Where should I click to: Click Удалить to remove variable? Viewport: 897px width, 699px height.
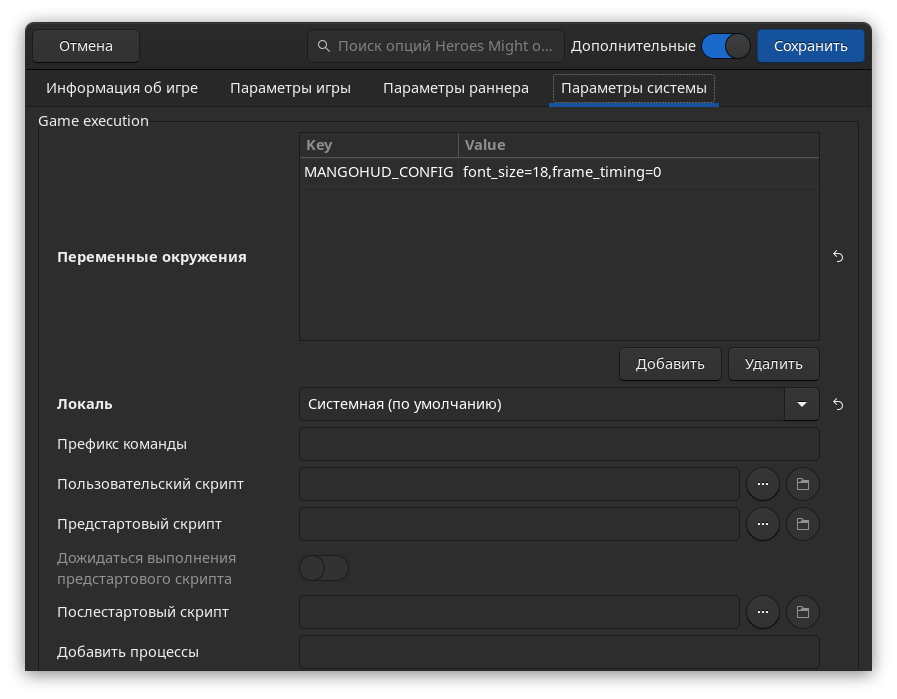click(x=773, y=364)
